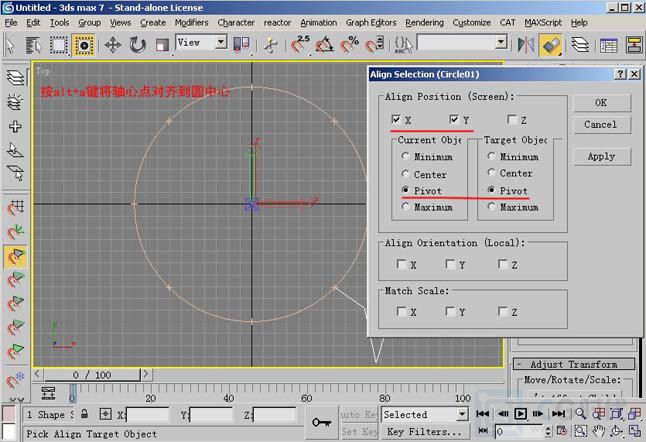Click the X coordinate input field
Screen dimensions: 646x442
(x=148, y=414)
